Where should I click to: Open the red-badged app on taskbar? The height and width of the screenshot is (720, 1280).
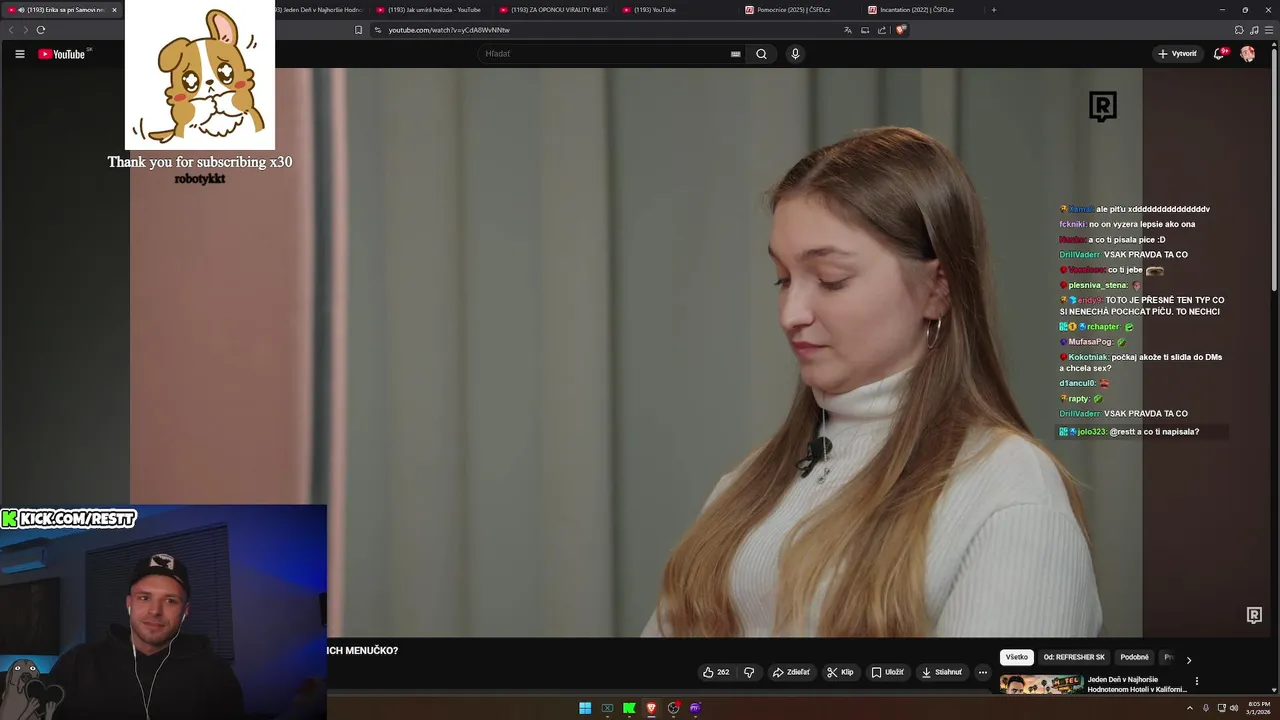[673, 708]
